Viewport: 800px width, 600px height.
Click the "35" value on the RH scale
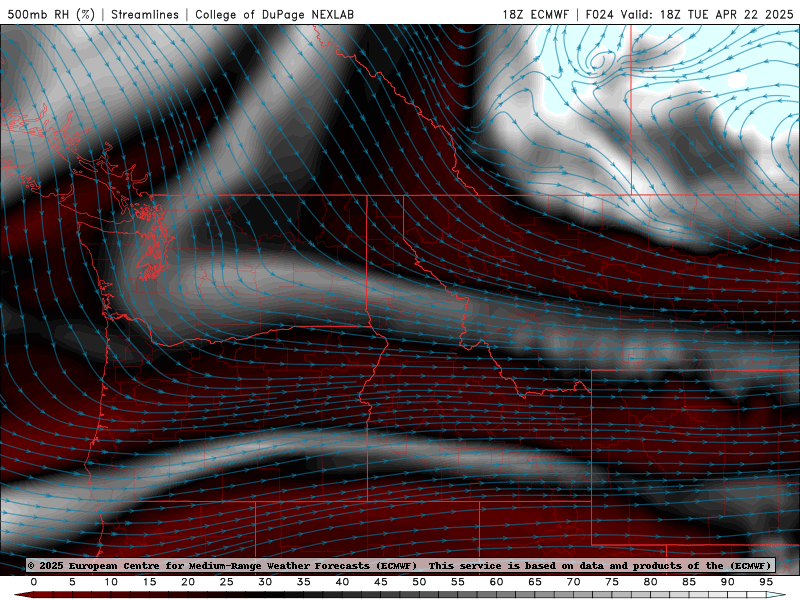[304, 582]
